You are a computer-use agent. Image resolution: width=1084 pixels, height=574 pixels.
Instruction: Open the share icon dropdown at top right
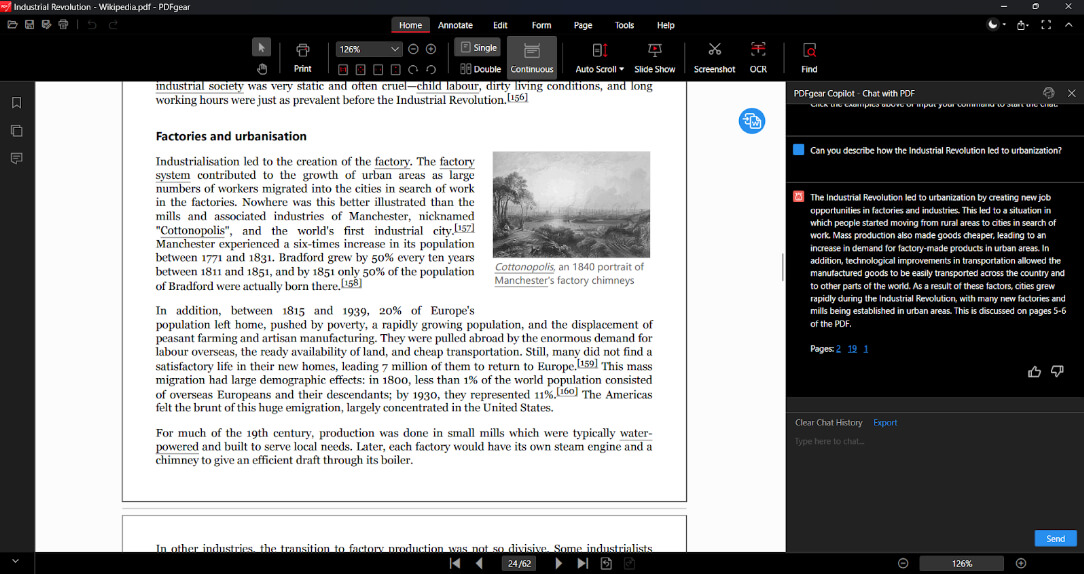point(1022,25)
